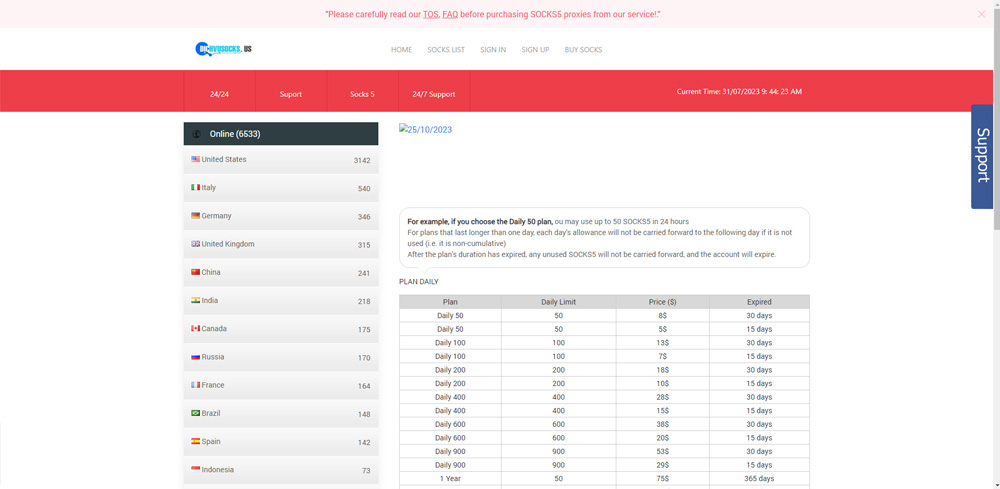Go to the SOCKS LIST page

[446, 49]
